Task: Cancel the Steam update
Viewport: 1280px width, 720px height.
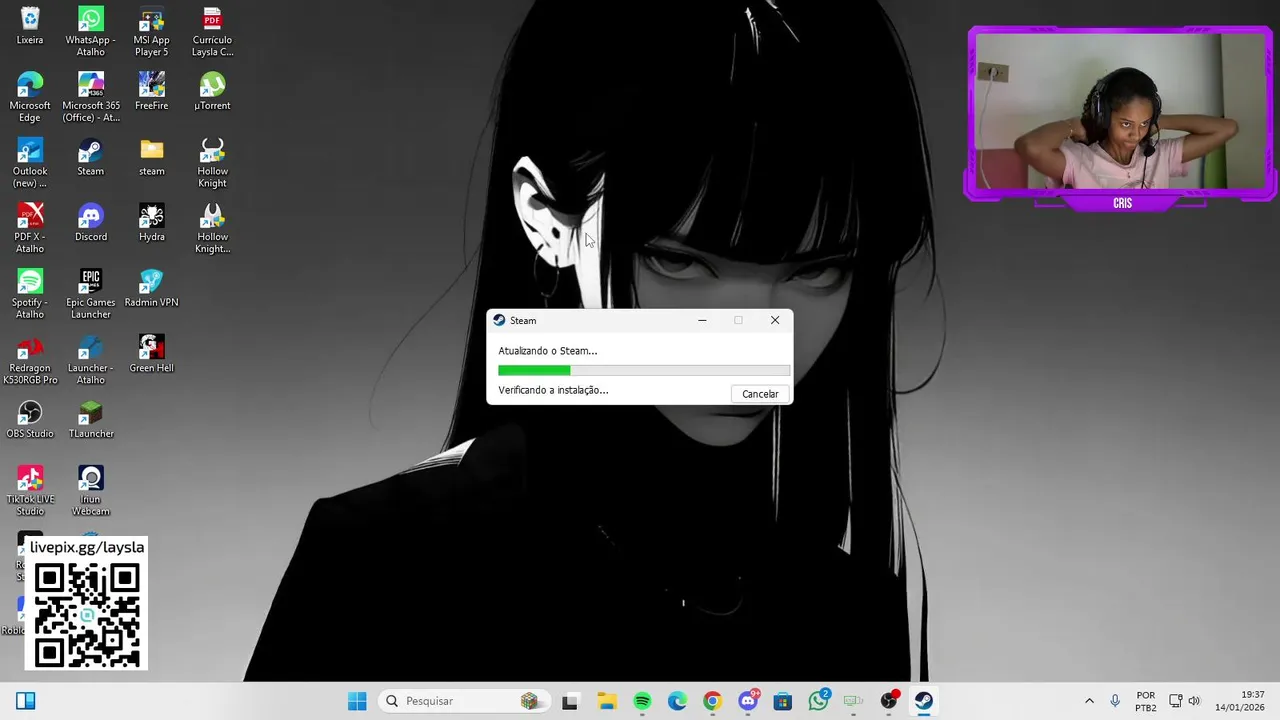Action: [x=760, y=394]
